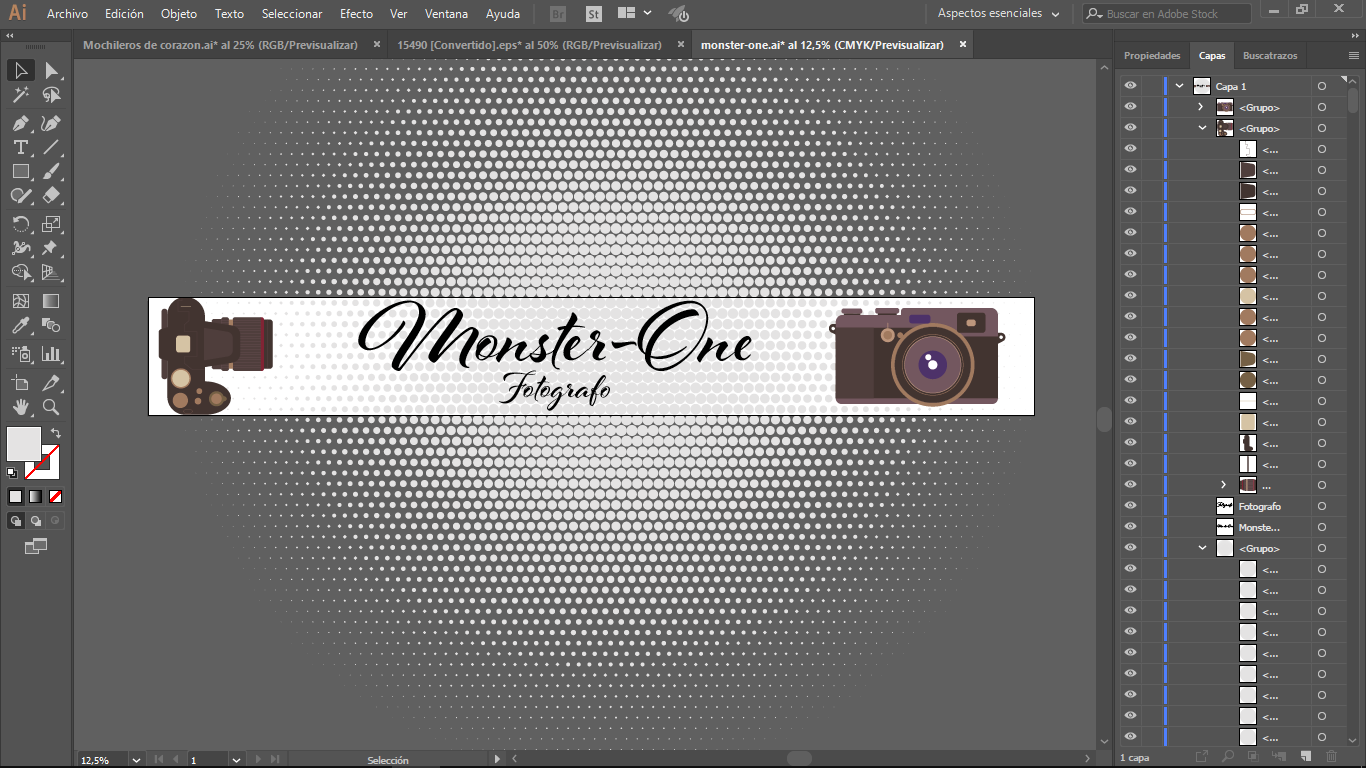
Task: Switch to Mochileros de corazon.ai document tab
Action: [220, 45]
